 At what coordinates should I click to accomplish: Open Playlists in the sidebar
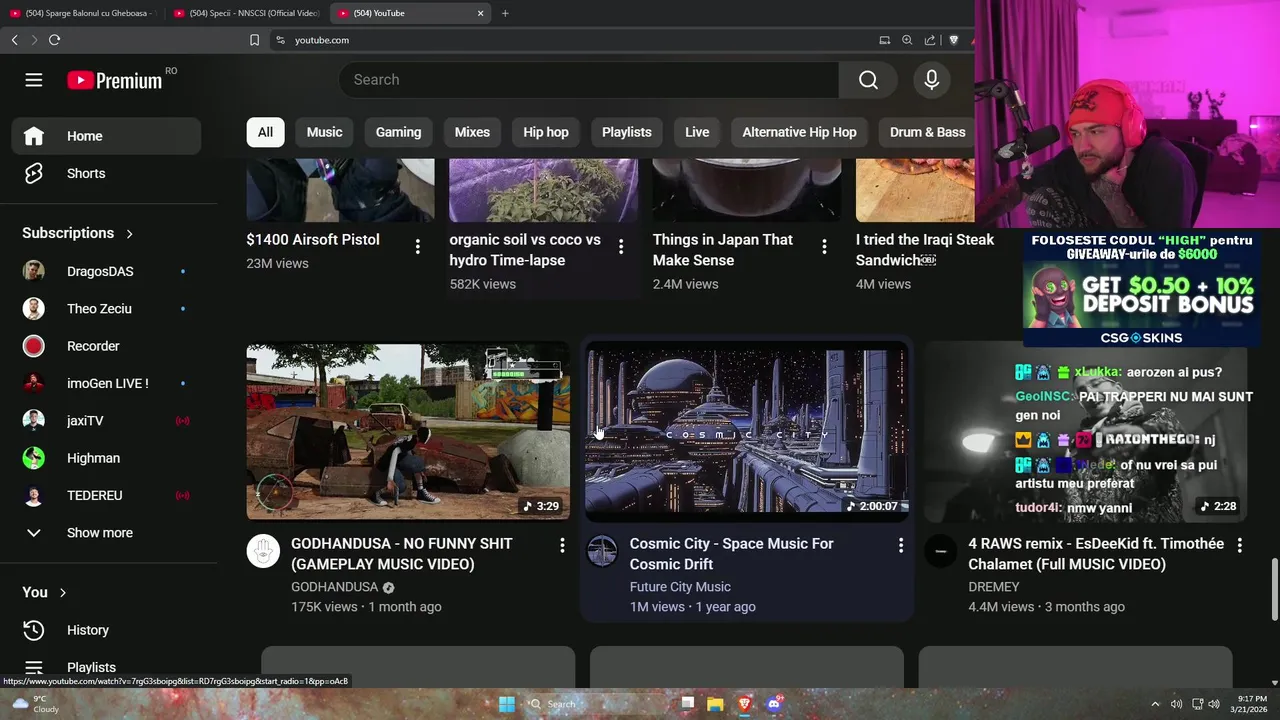[106, 667]
